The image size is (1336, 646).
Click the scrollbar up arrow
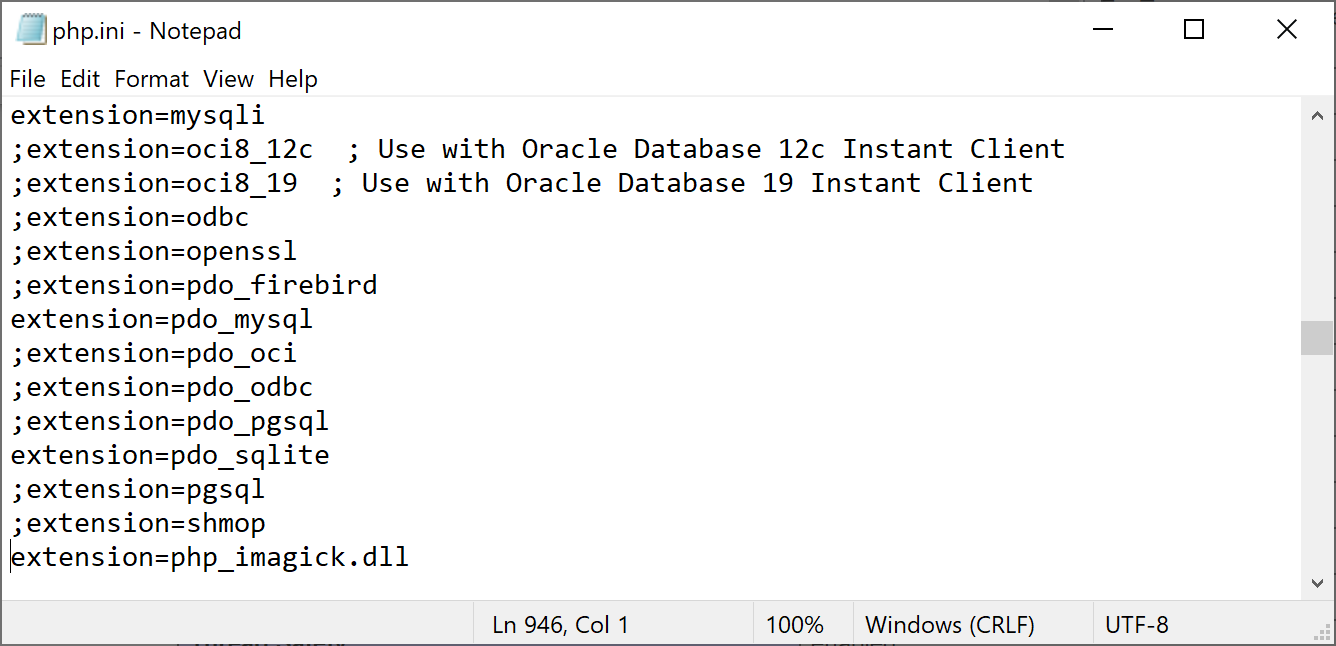coord(1317,115)
